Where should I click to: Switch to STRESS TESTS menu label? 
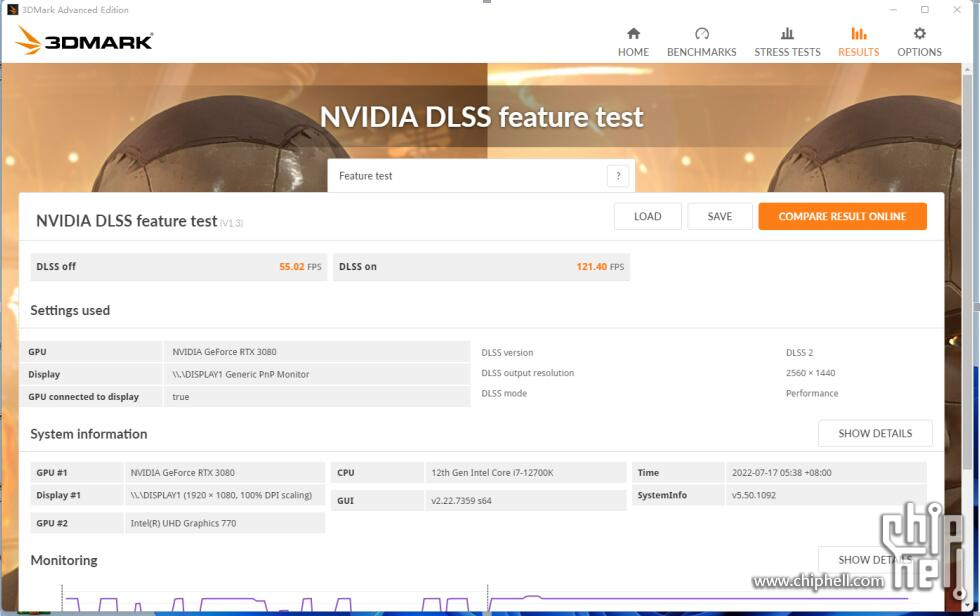788,52
